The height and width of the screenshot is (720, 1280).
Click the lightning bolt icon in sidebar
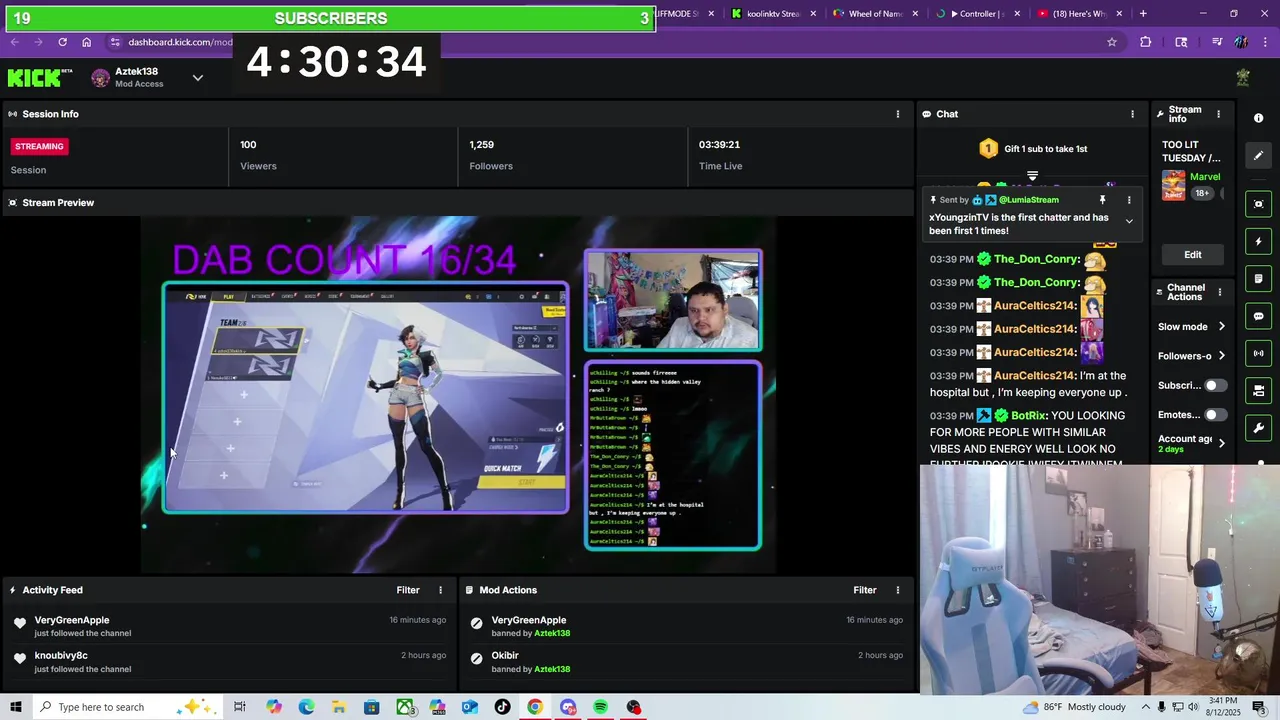[x=1258, y=241]
